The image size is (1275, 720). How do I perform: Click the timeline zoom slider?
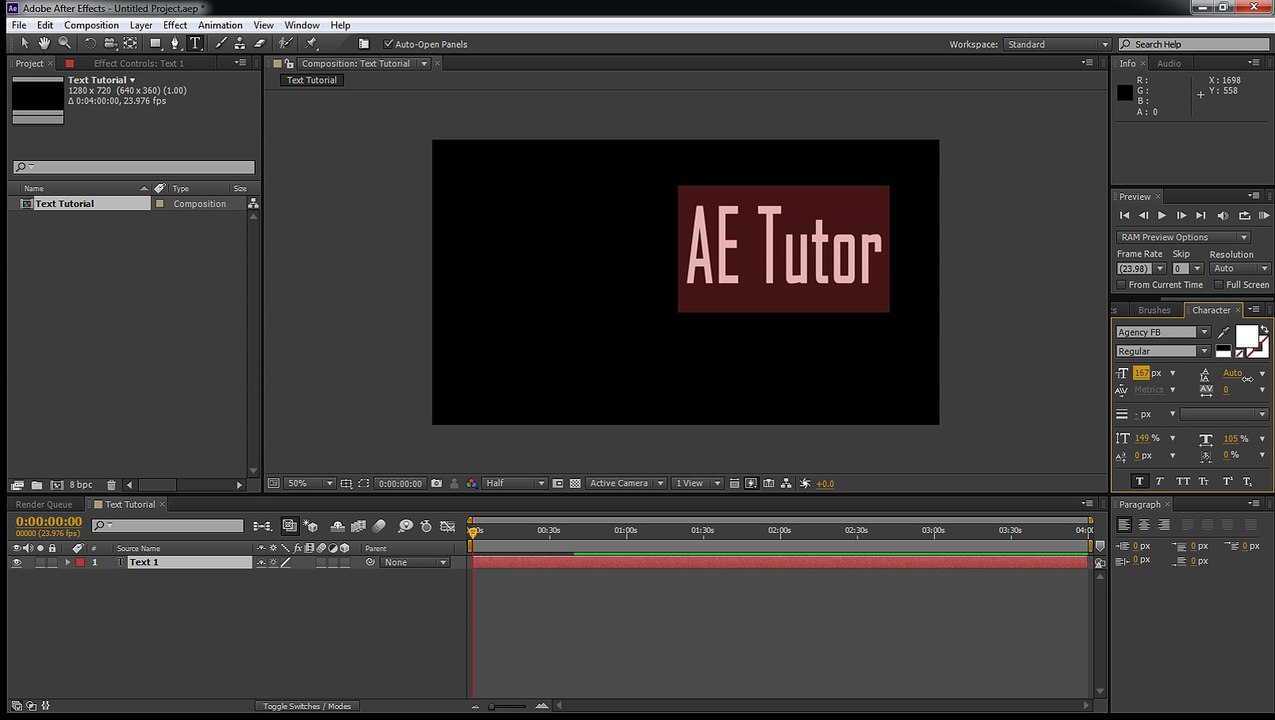pos(508,706)
